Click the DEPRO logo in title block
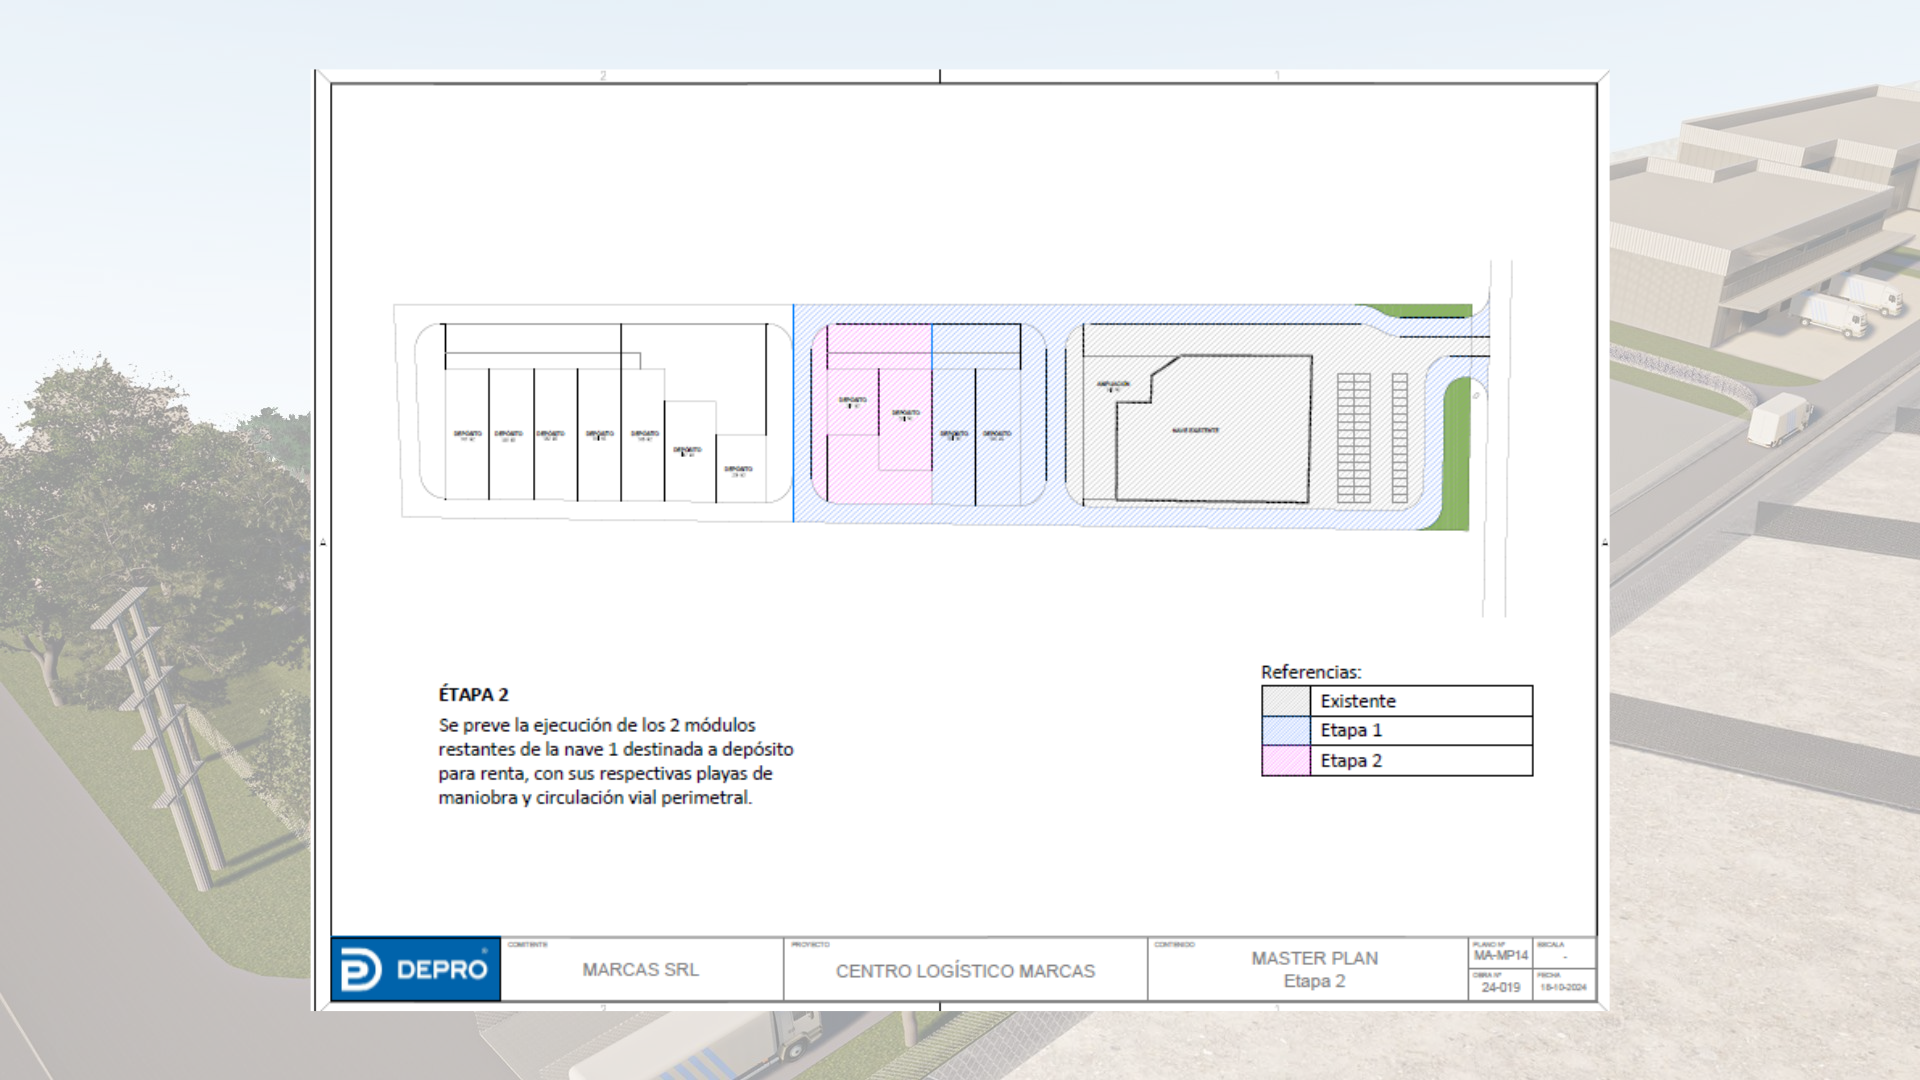The width and height of the screenshot is (1920, 1080). click(415, 969)
